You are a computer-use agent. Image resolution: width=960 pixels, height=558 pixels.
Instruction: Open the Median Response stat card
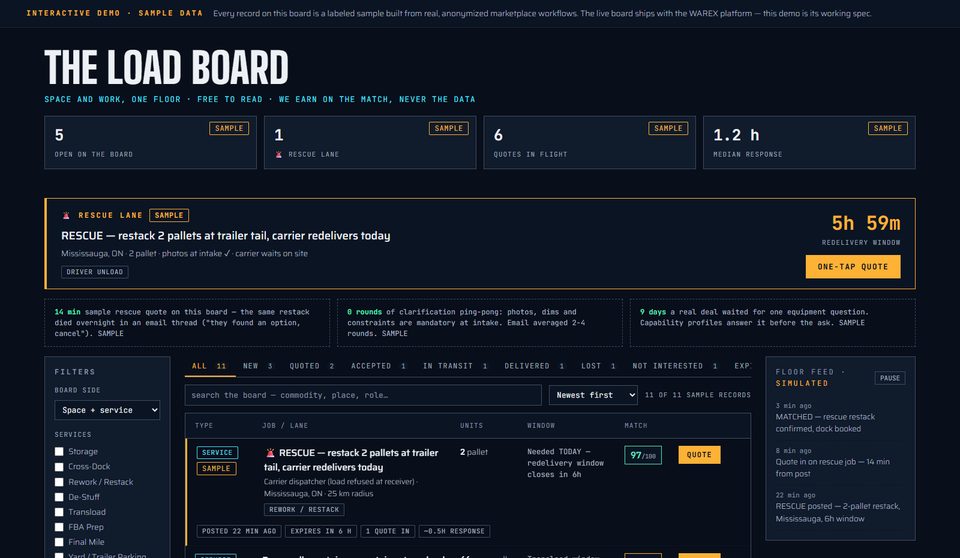click(809, 142)
